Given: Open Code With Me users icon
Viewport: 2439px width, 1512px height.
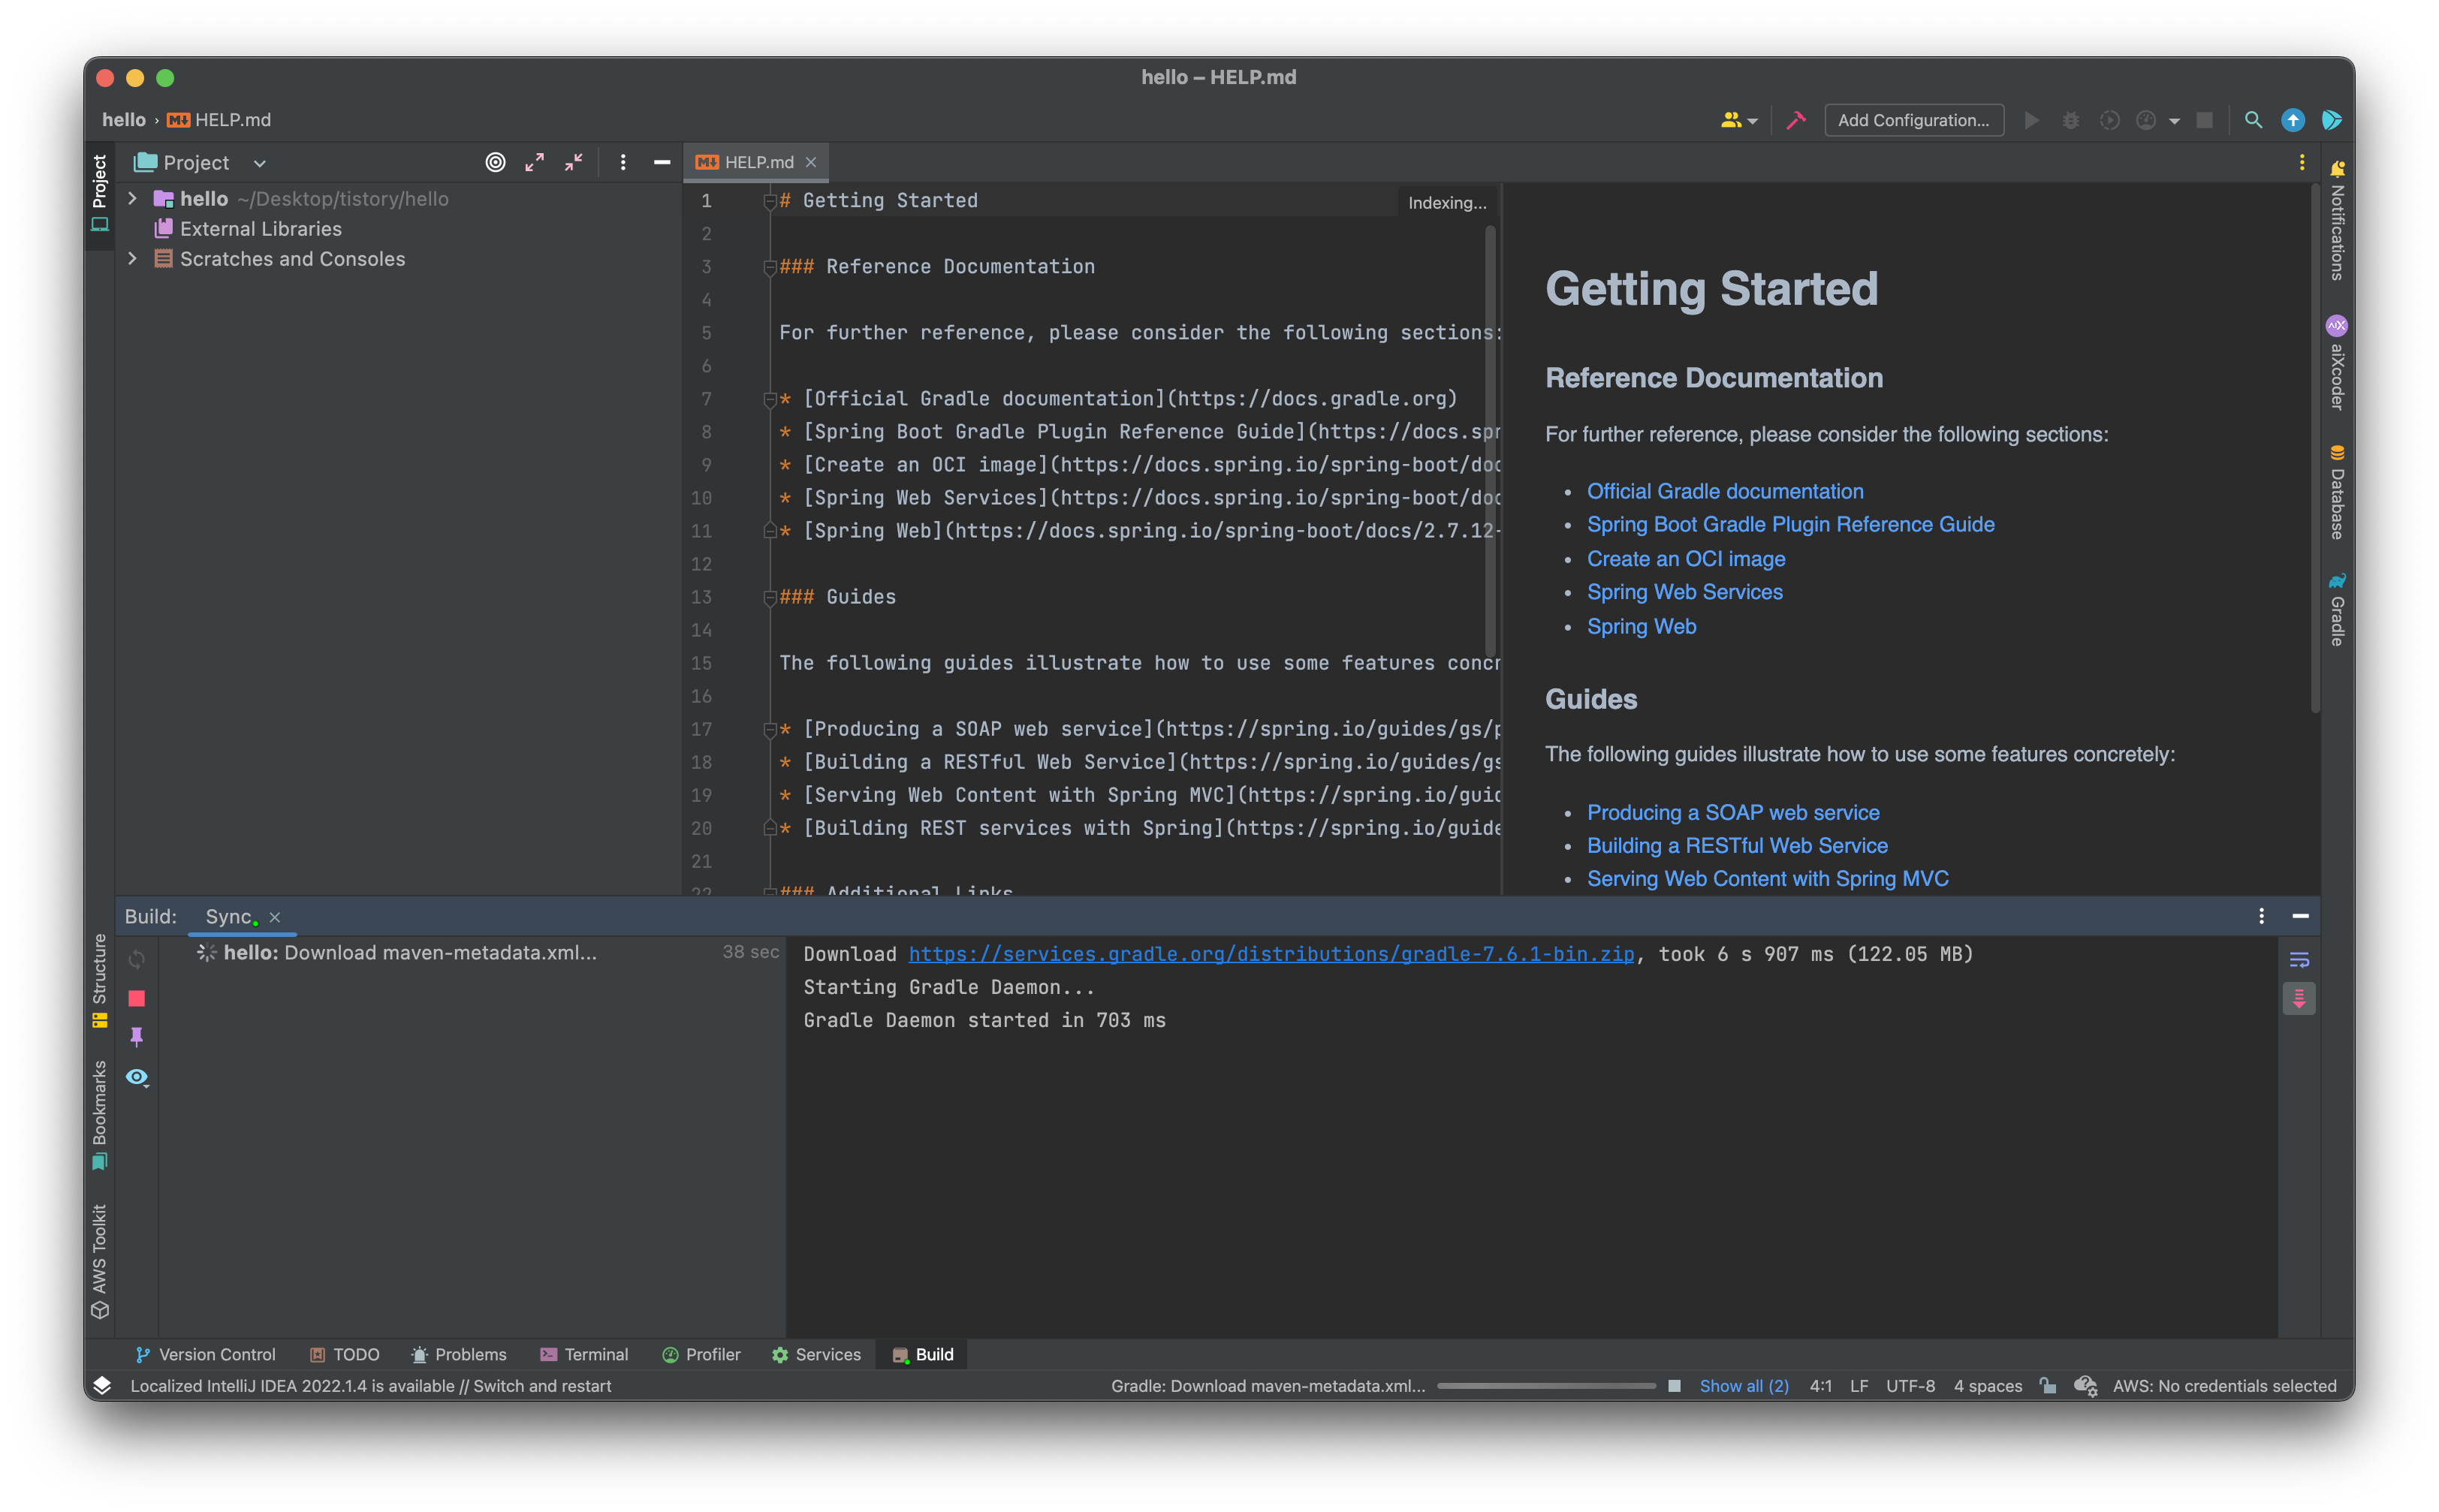Looking at the screenshot, I should click(x=1738, y=120).
